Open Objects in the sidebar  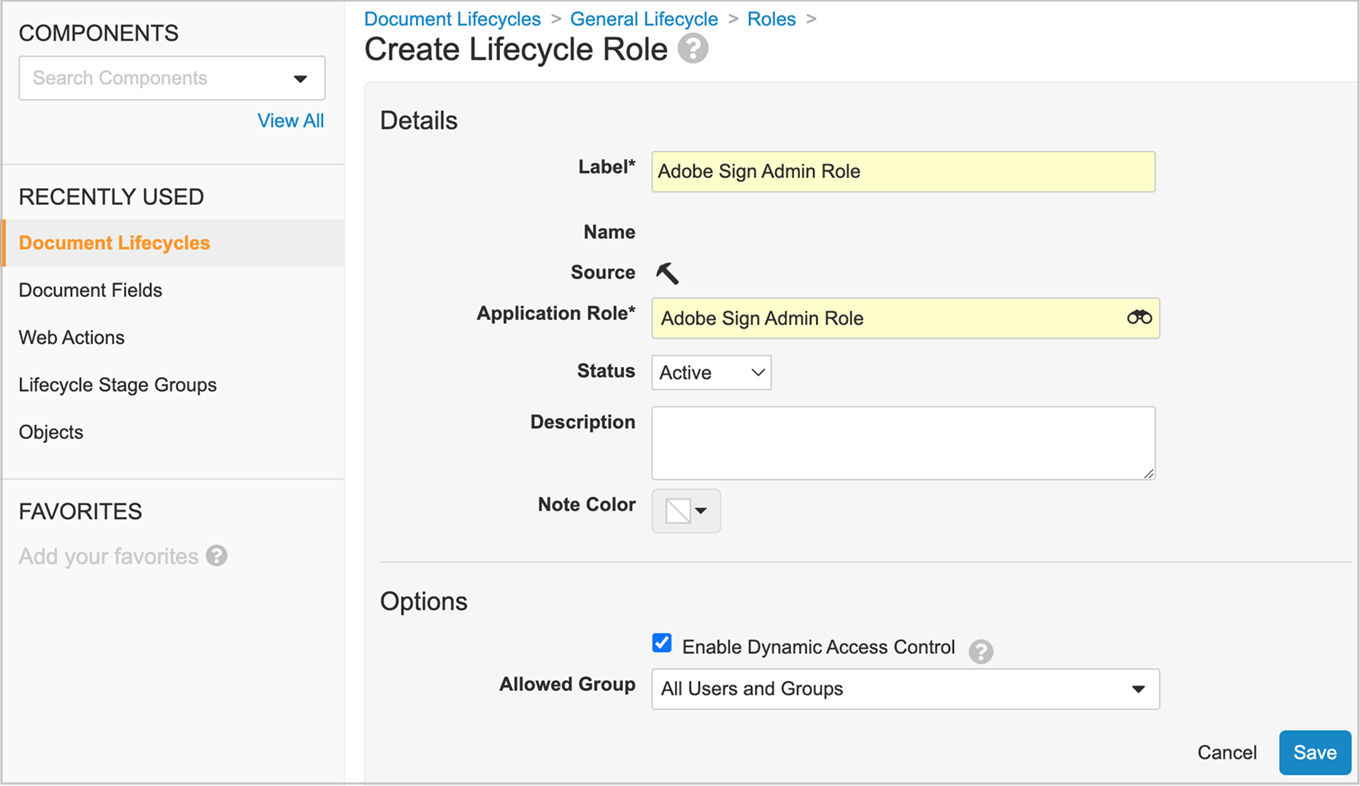pos(51,432)
